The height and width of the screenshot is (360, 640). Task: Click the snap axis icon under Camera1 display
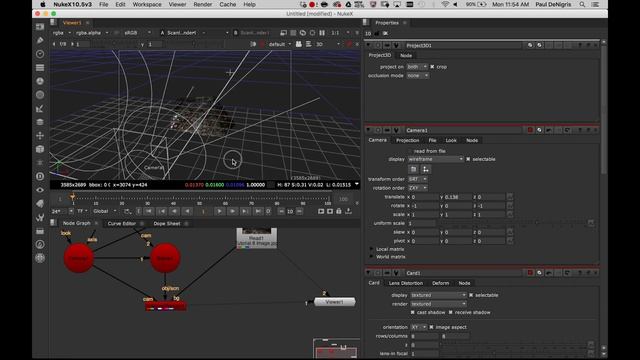pyautogui.click(x=426, y=169)
